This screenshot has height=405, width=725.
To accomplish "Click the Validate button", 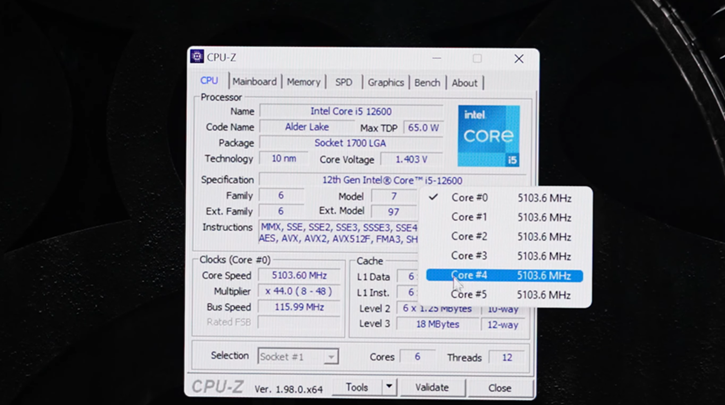I will click(x=432, y=387).
